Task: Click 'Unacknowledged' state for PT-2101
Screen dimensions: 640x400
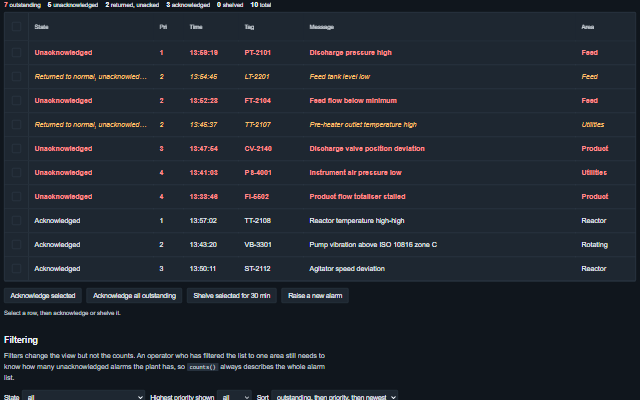Action: 63,53
